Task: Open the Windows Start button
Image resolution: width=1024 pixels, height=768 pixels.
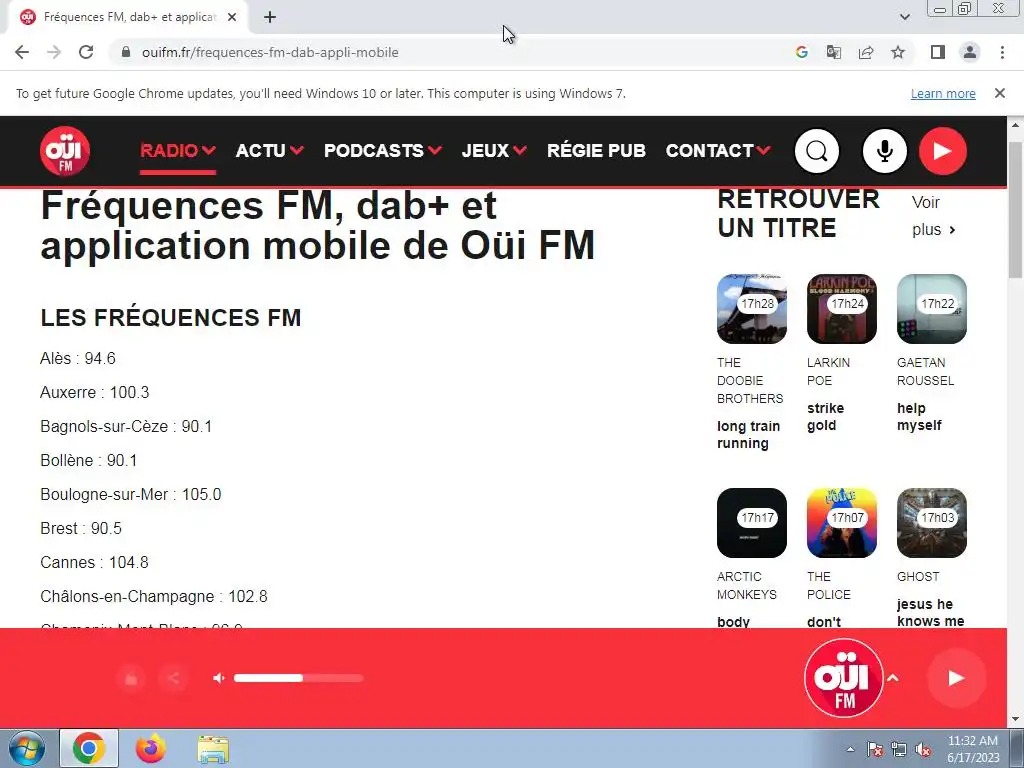Action: [26, 748]
